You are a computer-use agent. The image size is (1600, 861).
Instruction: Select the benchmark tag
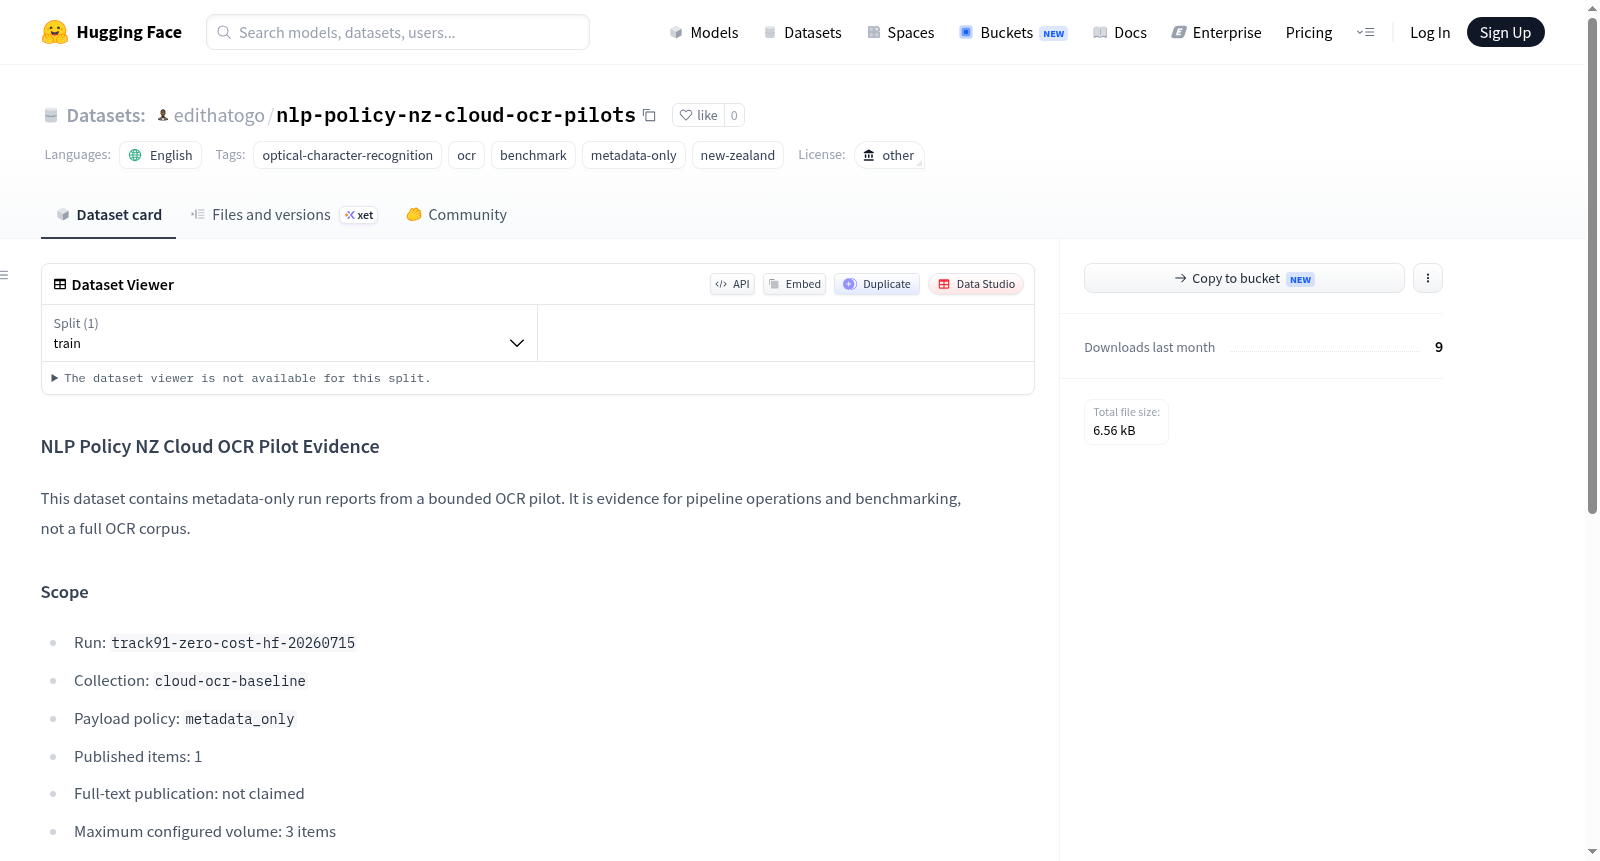[533, 155]
